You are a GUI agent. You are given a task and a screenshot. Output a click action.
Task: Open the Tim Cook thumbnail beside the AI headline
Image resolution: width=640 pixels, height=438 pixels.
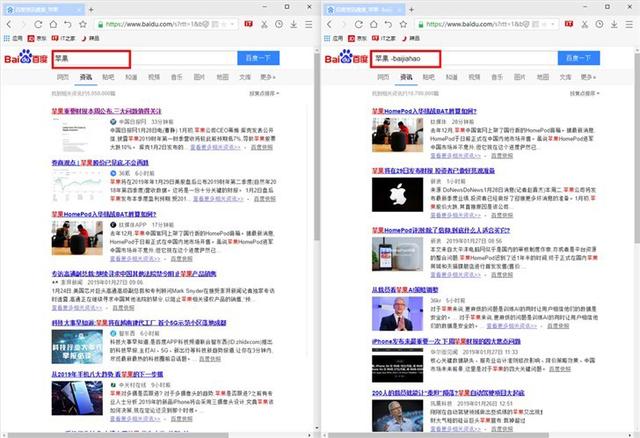pyautogui.click(x=397, y=313)
